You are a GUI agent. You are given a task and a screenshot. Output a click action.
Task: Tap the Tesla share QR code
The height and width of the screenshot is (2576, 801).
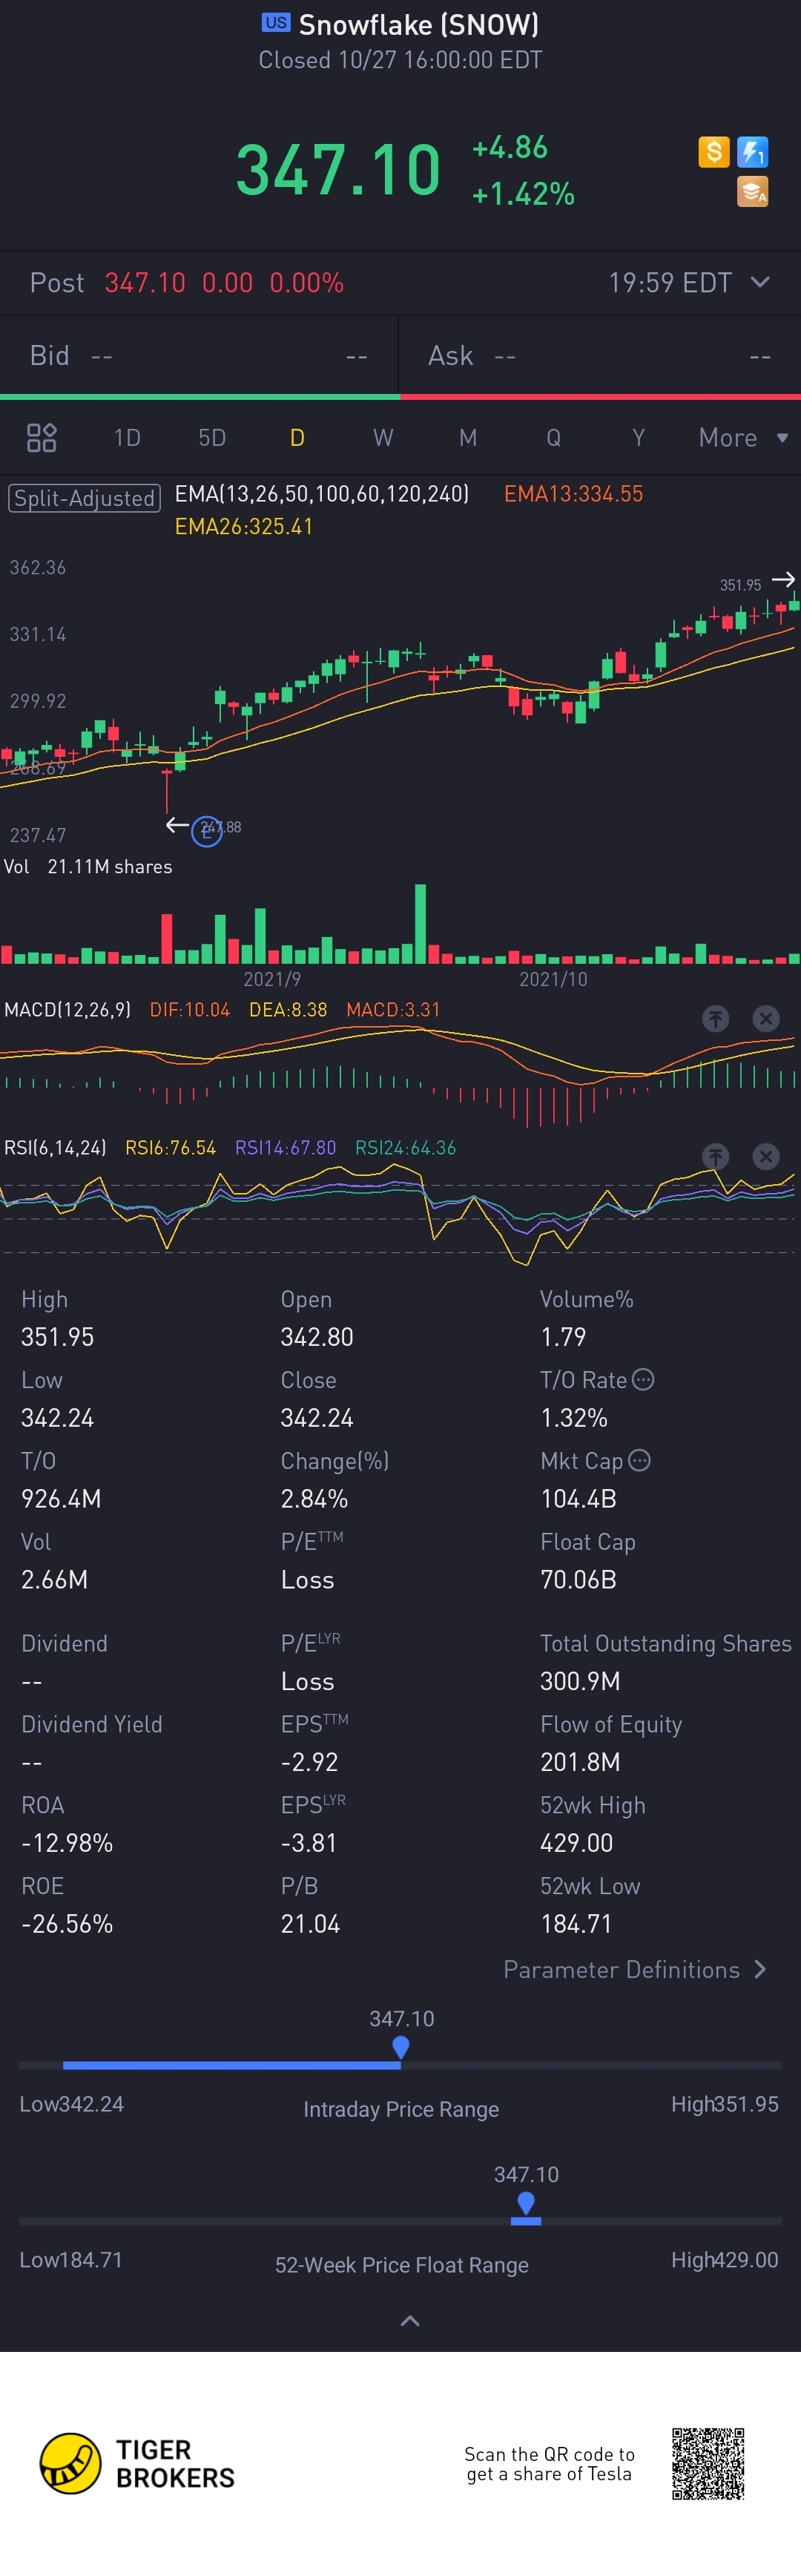point(708,2463)
